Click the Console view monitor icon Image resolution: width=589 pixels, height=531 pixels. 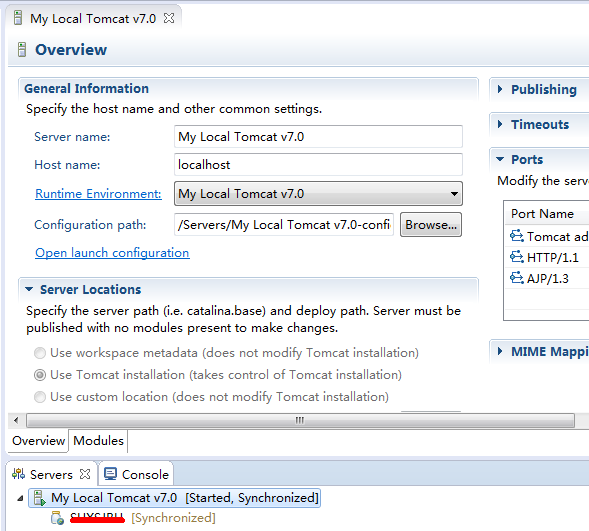tap(110, 474)
